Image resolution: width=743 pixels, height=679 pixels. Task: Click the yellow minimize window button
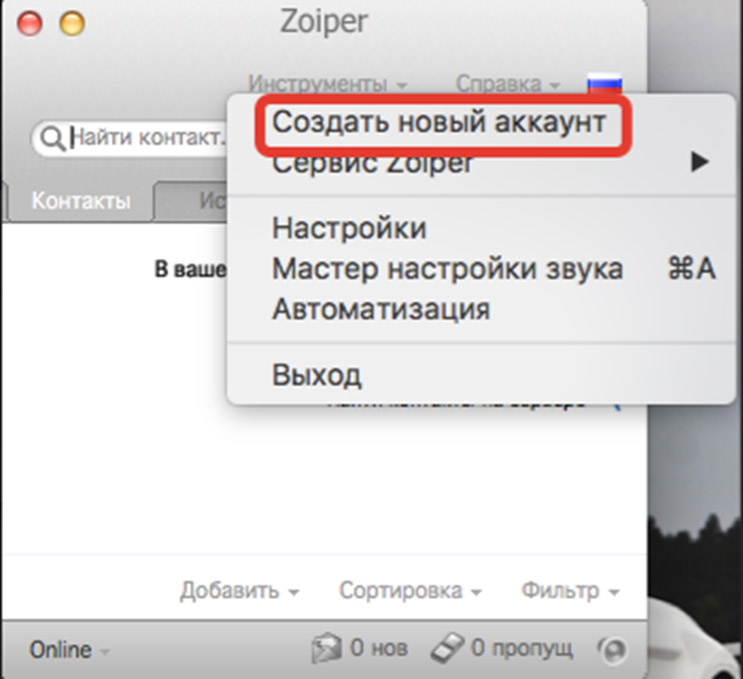(x=72, y=23)
